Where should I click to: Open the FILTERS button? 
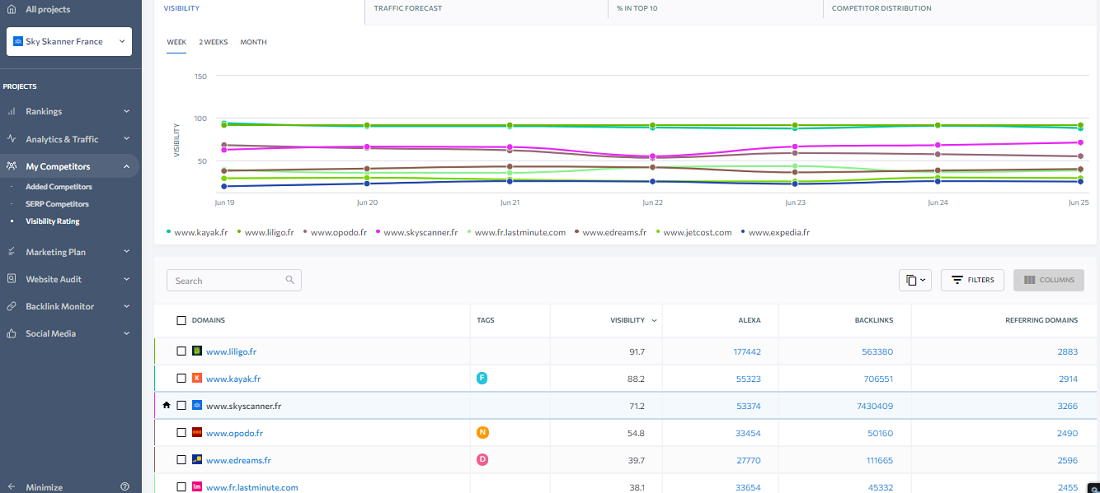pos(972,280)
